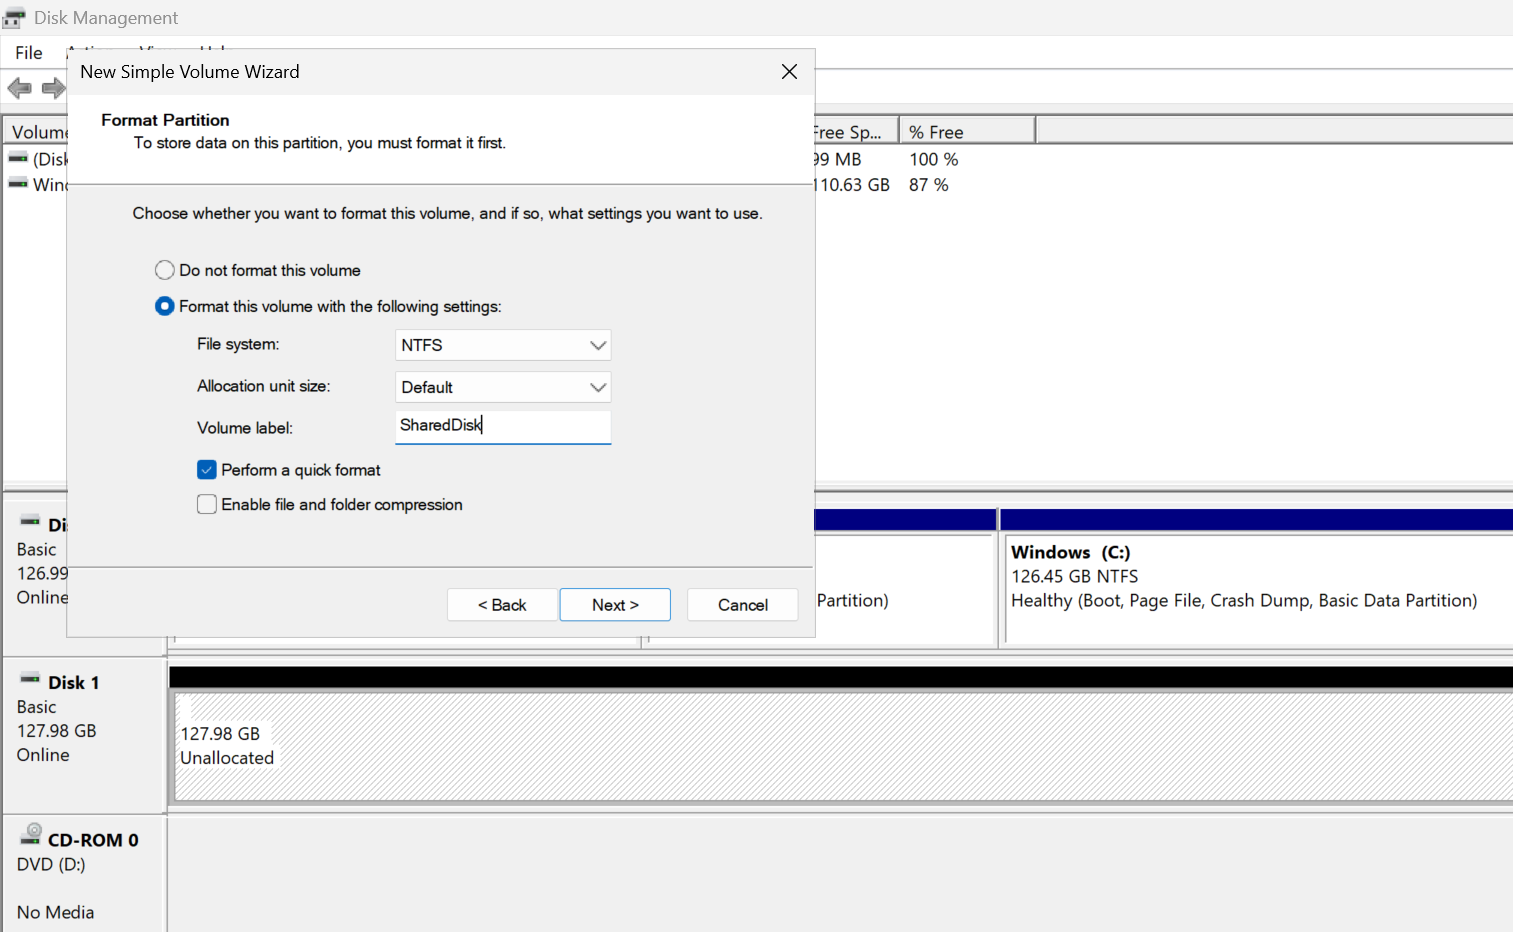Click the Back button in wizard
Image resolution: width=1513 pixels, height=932 pixels.
[502, 605]
